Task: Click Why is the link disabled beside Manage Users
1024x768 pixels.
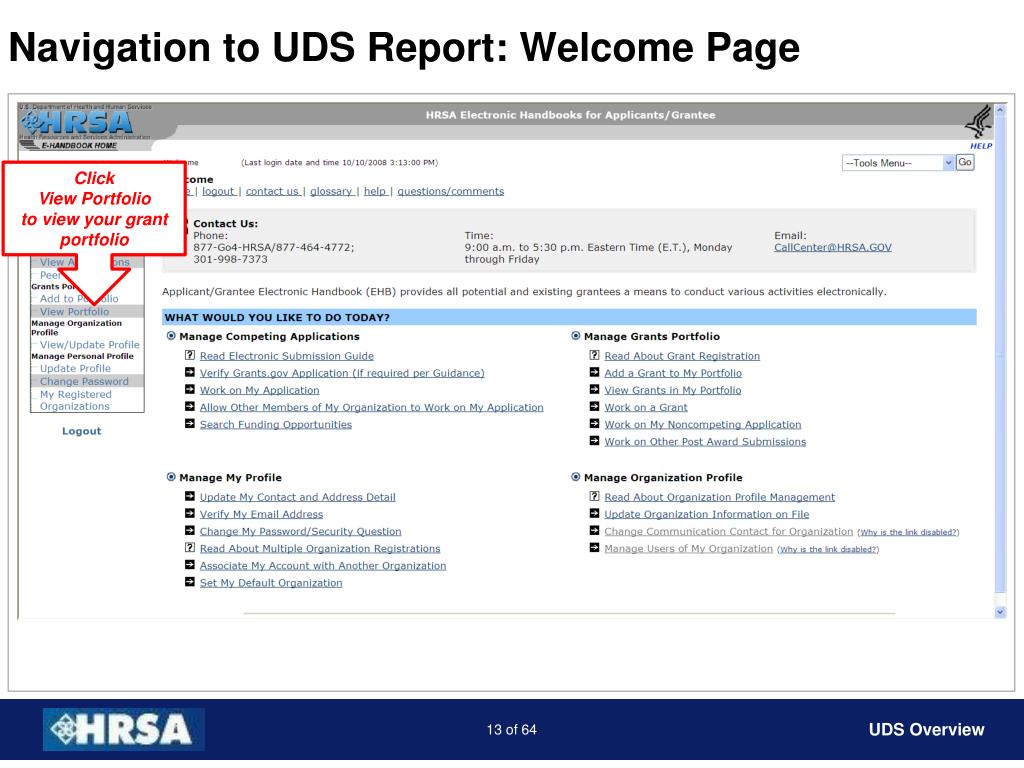Action: pos(828,550)
